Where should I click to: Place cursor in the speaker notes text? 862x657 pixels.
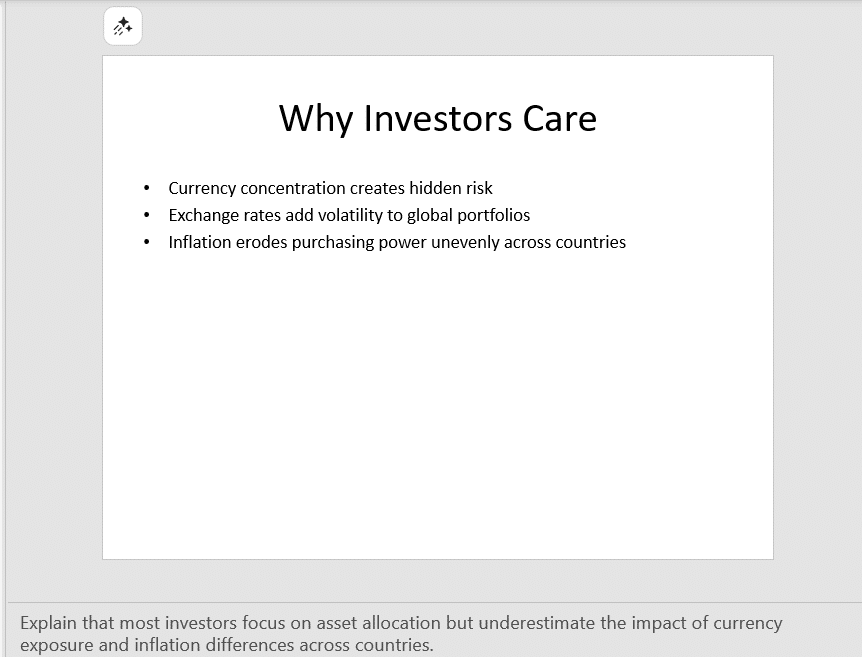coord(400,634)
